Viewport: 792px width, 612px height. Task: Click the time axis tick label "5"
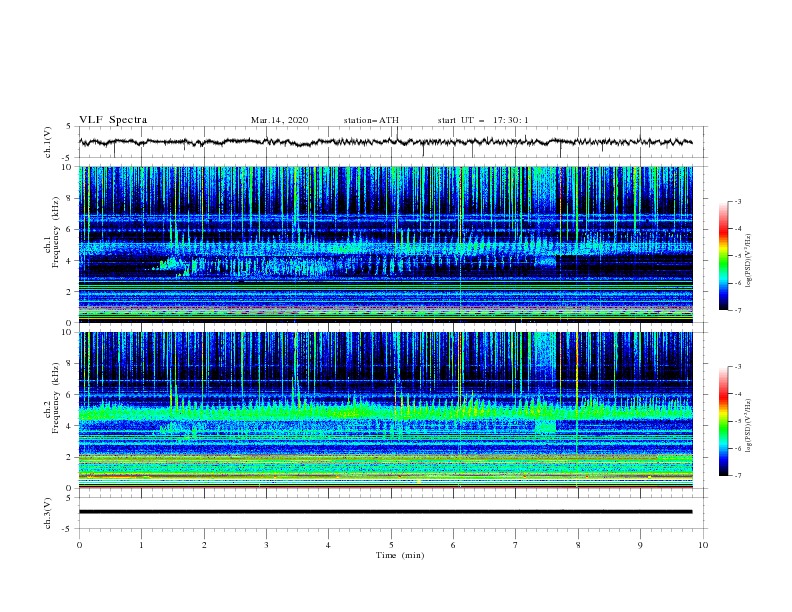tap(391, 545)
